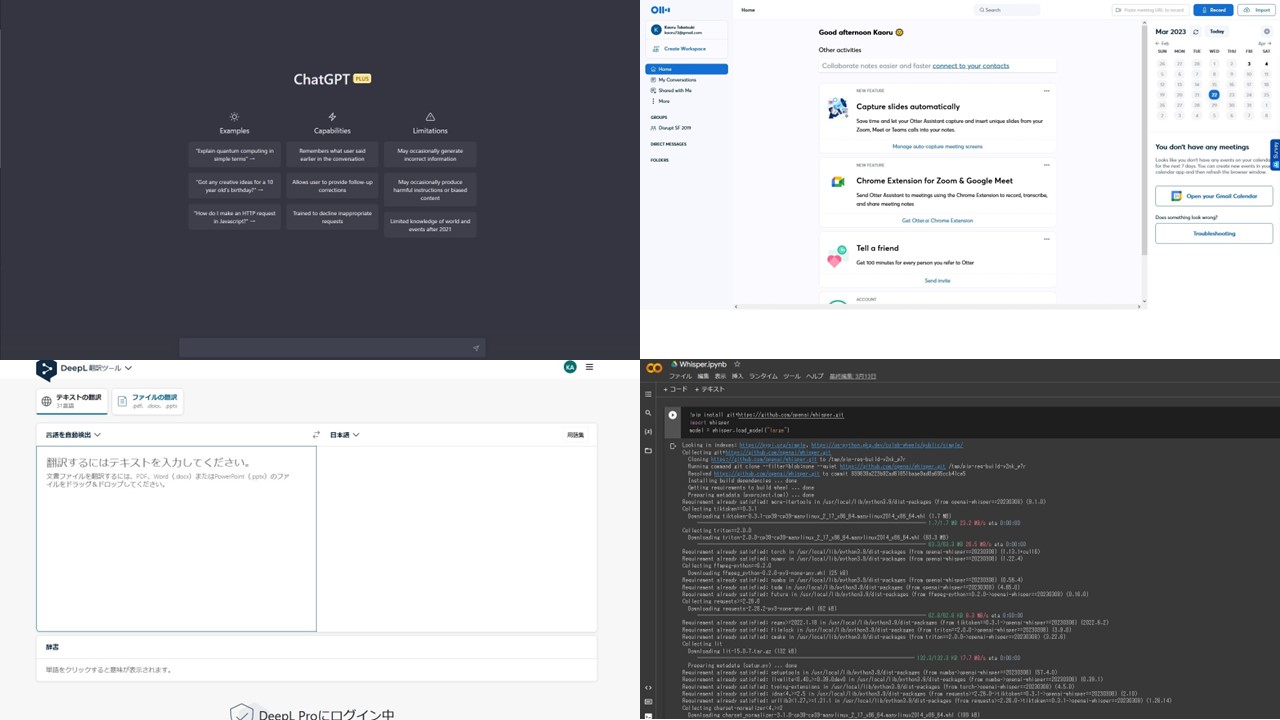Click the blue Record button in Otter
This screenshot has width=1280, height=720.
pos(1213,10)
